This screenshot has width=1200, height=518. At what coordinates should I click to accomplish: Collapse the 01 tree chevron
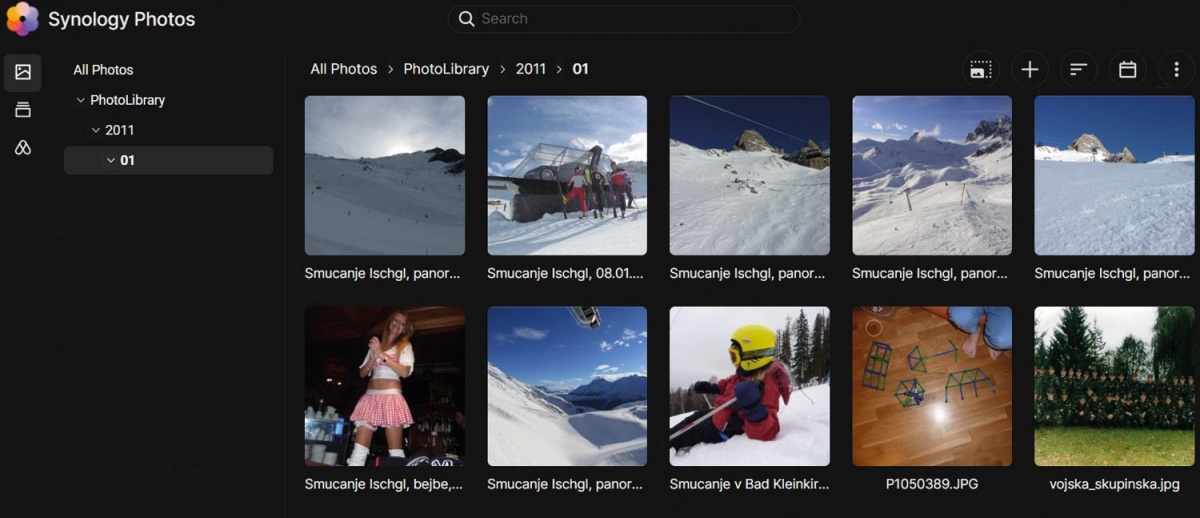[111, 160]
